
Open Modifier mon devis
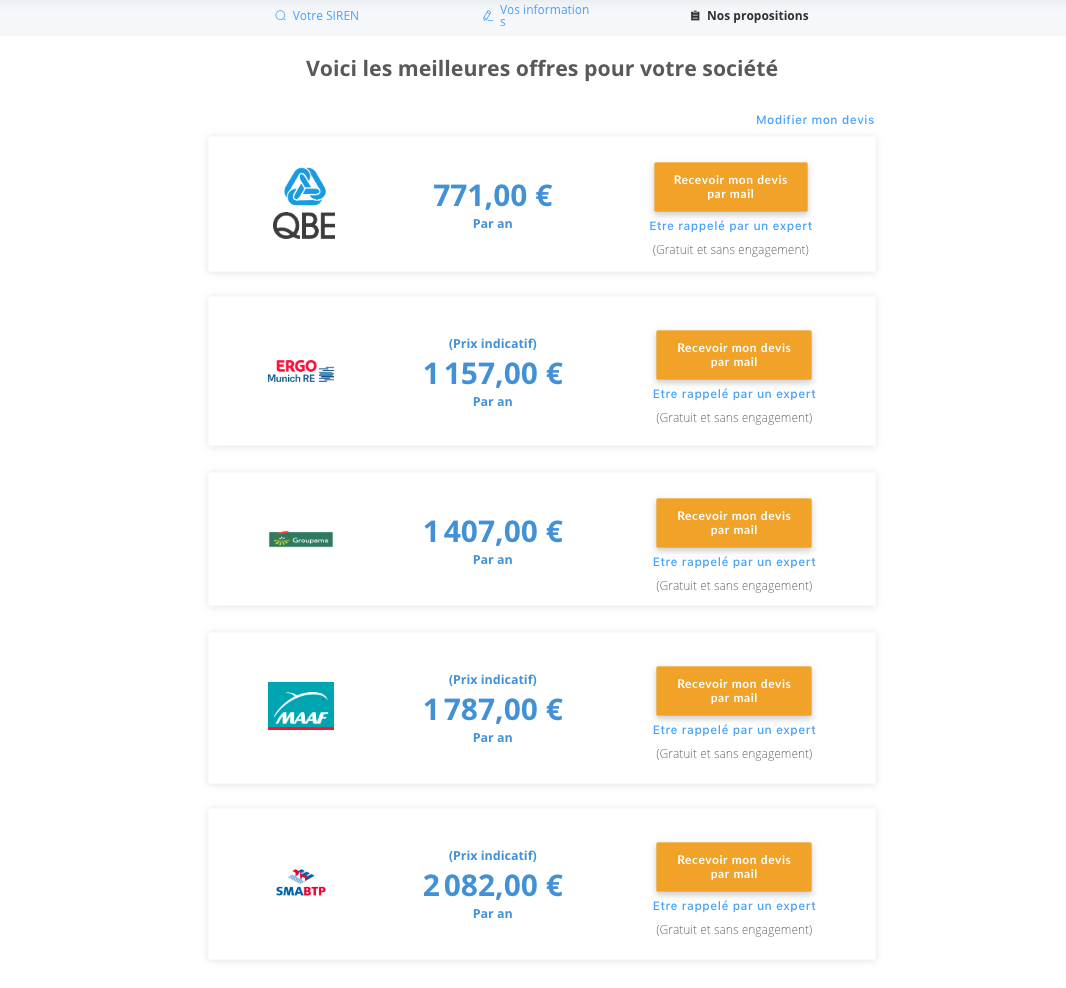[814, 119]
